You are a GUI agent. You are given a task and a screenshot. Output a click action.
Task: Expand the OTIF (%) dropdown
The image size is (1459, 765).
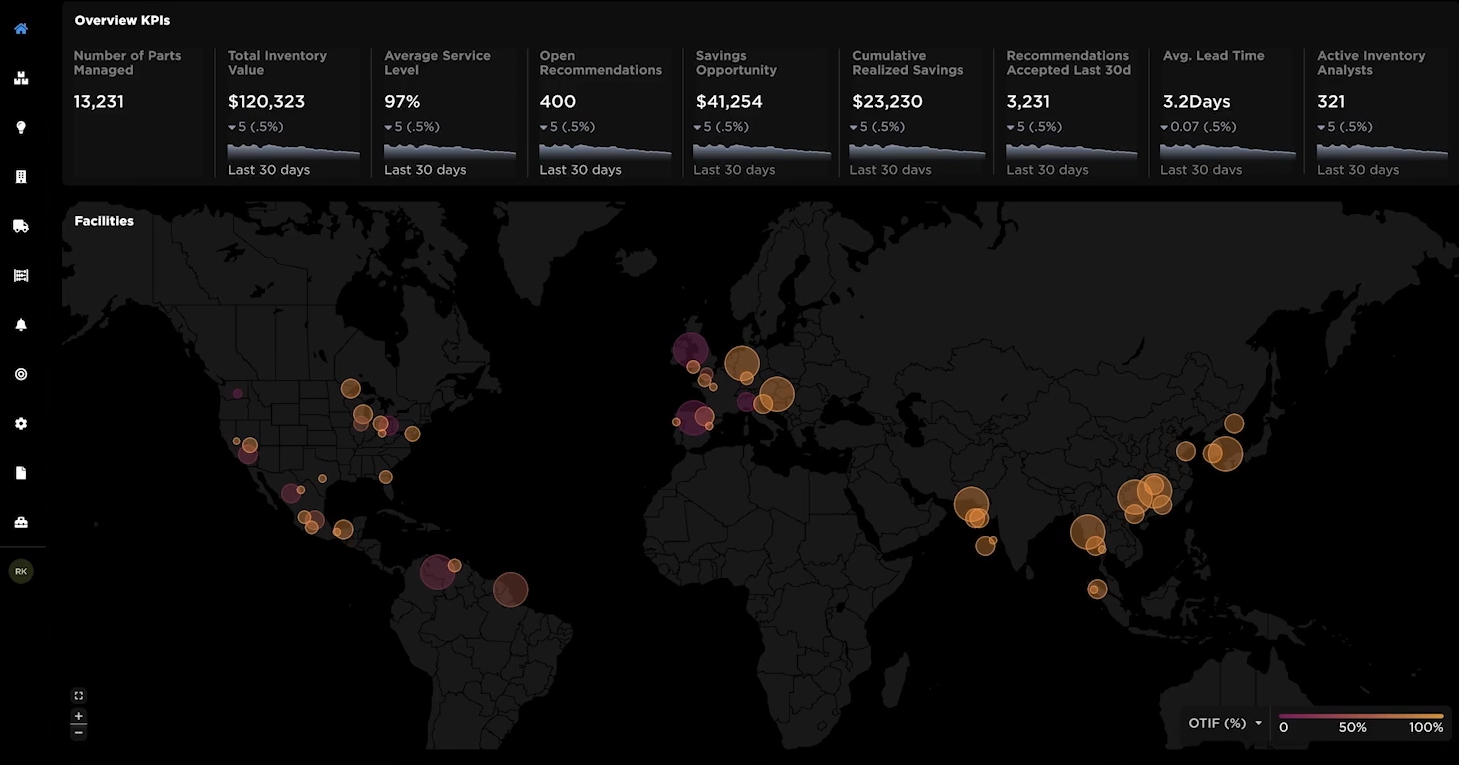point(1225,723)
